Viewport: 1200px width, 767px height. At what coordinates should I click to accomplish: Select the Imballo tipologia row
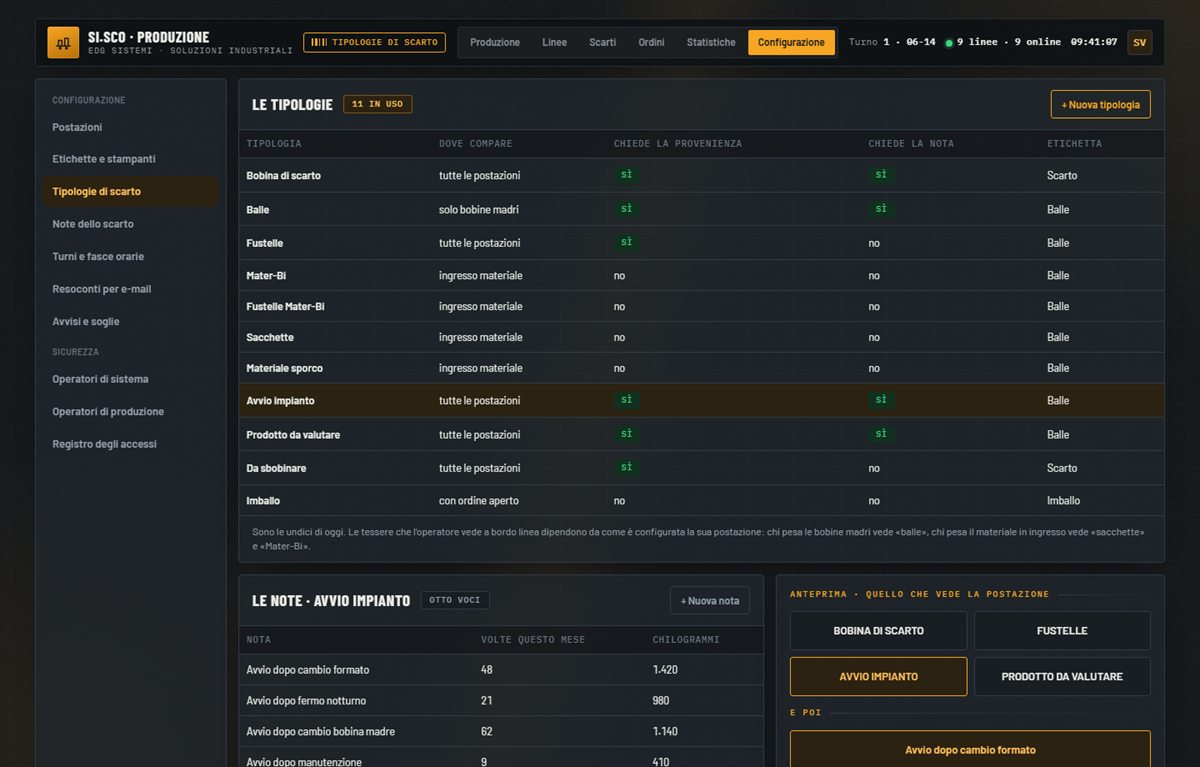701,500
